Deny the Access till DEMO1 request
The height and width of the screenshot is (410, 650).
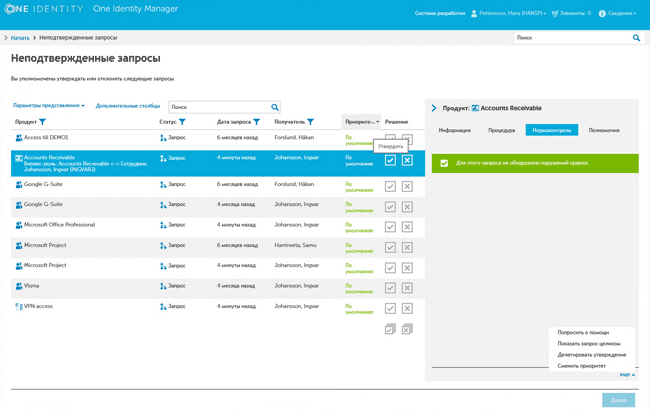coord(407,140)
